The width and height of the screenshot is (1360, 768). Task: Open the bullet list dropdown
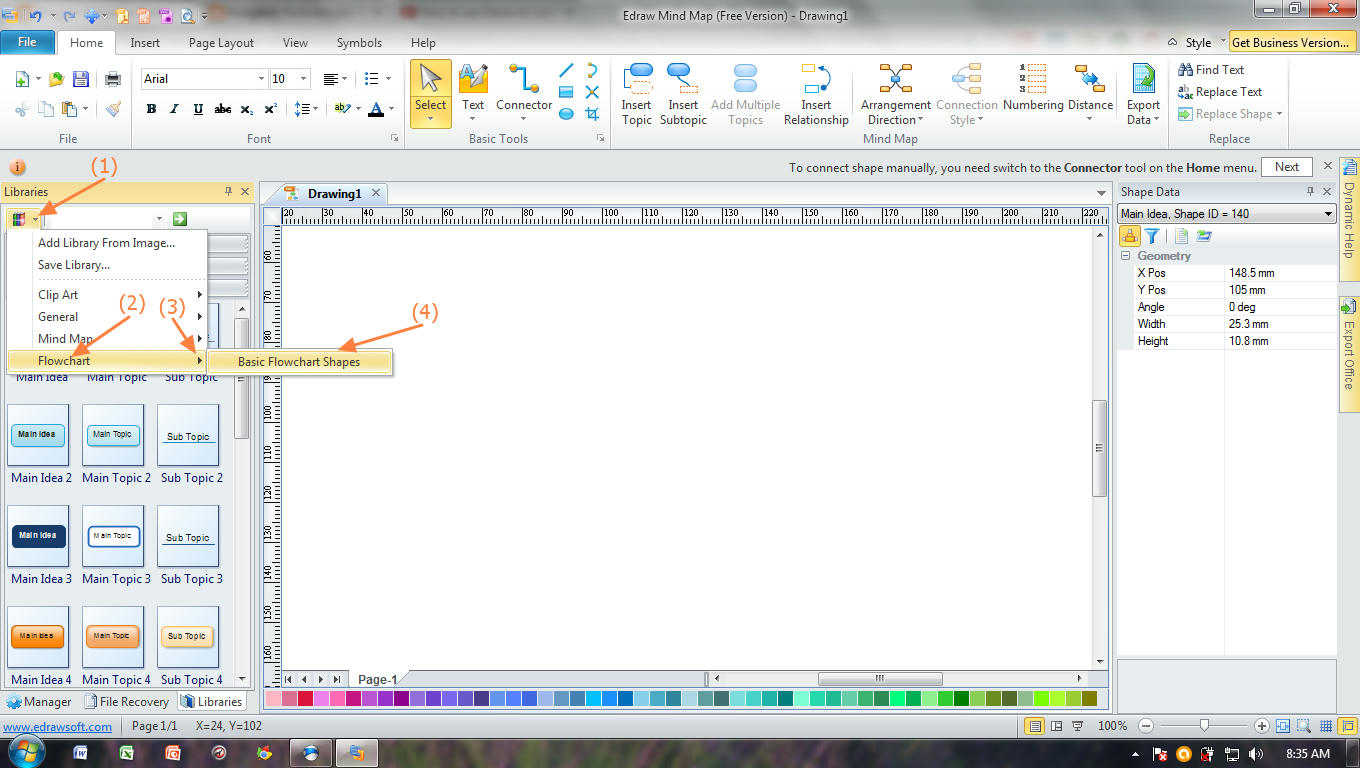point(387,79)
